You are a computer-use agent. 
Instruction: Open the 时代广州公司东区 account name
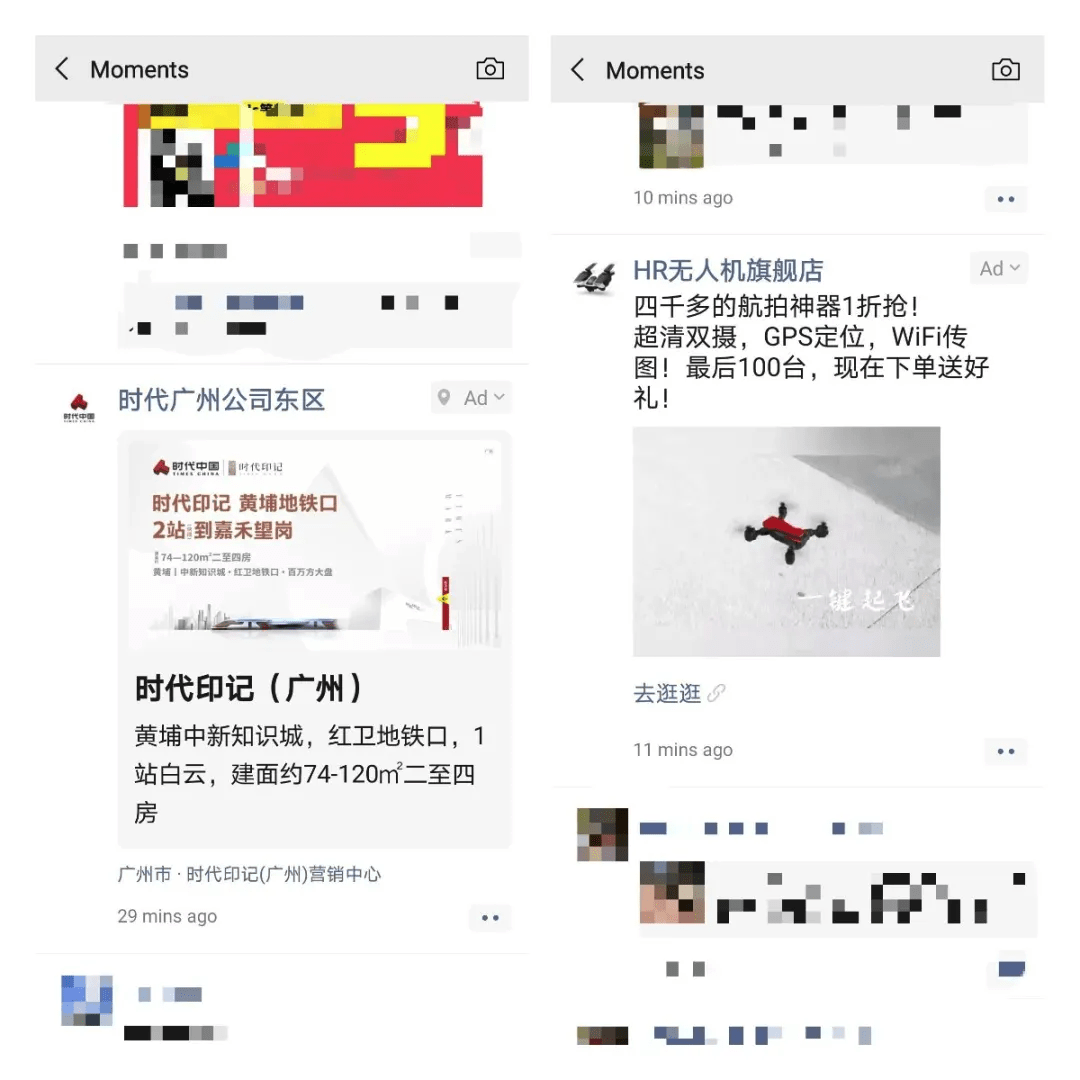click(x=221, y=399)
